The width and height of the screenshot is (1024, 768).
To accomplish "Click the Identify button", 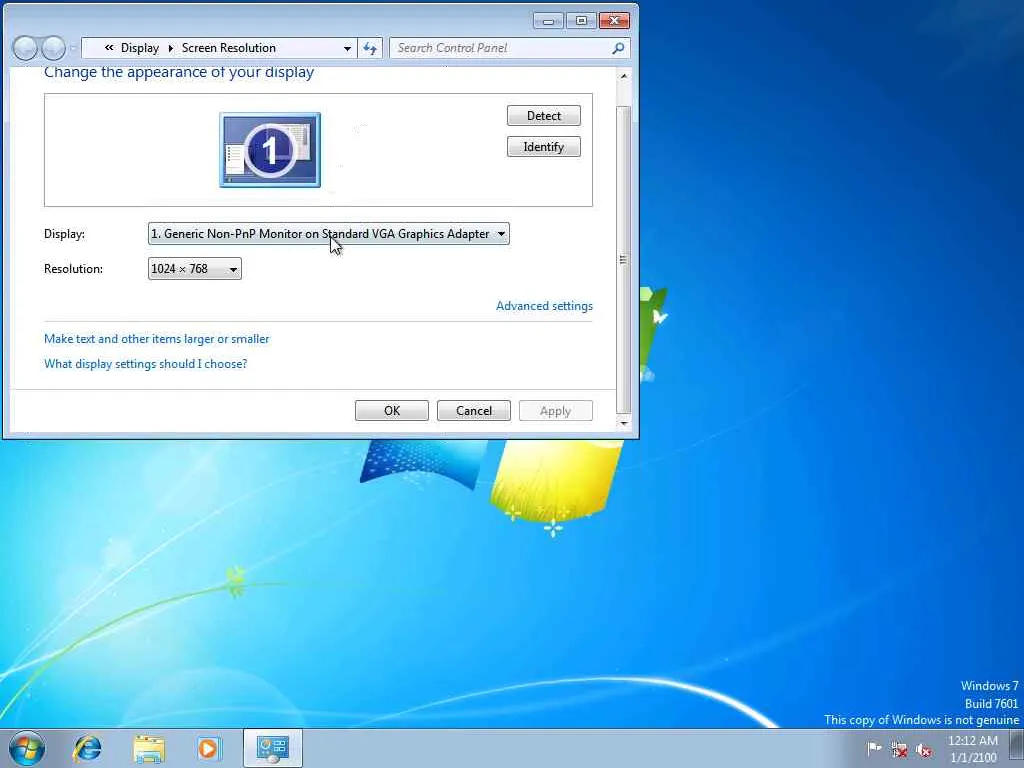I will 543,147.
